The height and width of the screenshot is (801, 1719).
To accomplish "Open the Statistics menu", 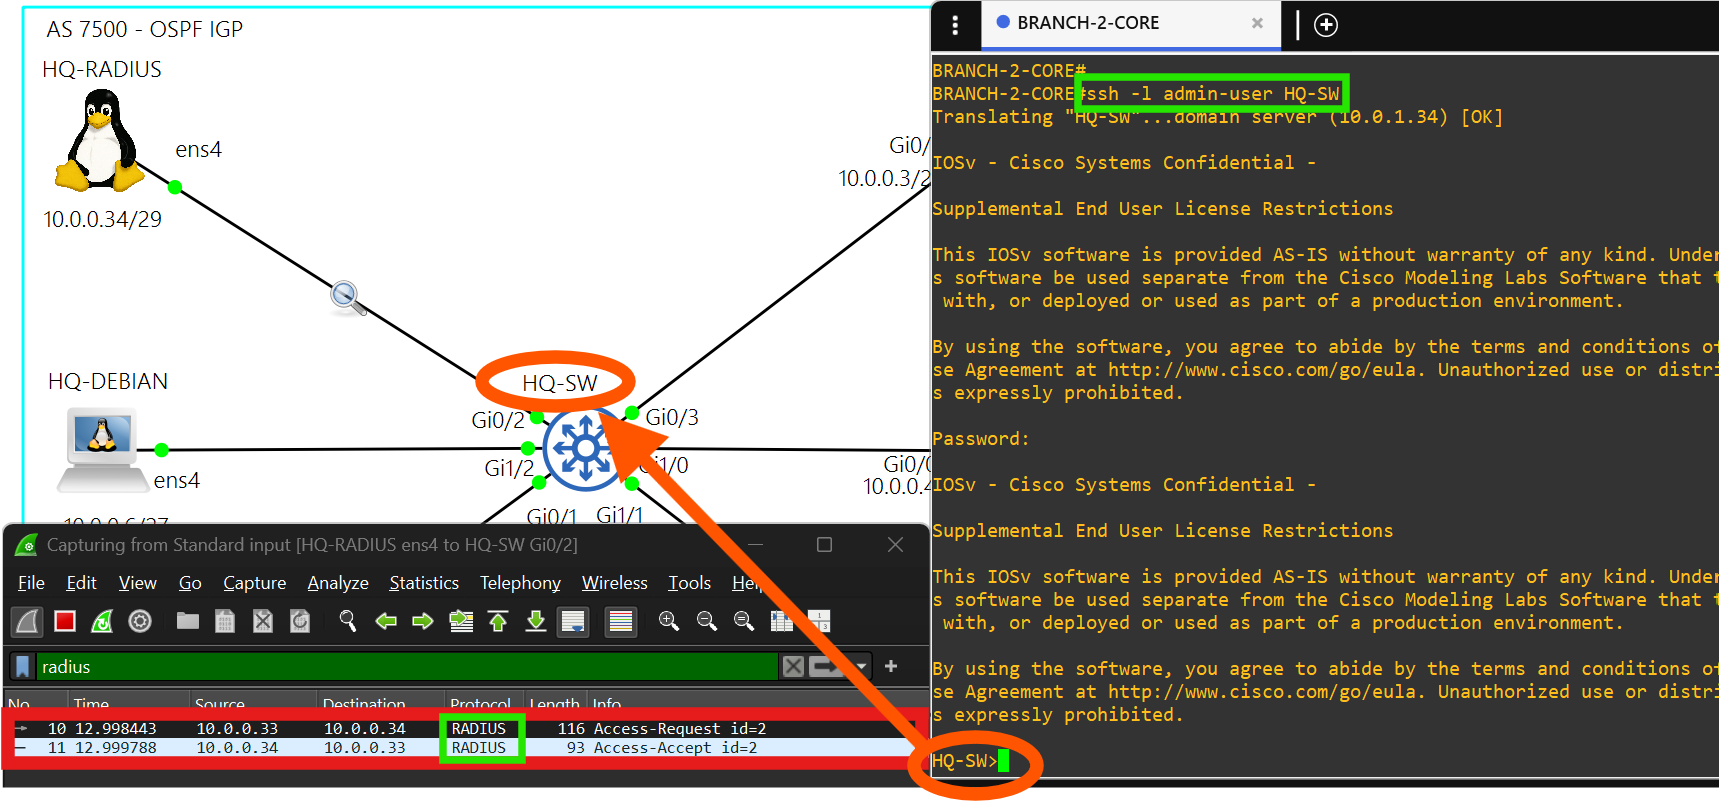I will tap(423, 583).
